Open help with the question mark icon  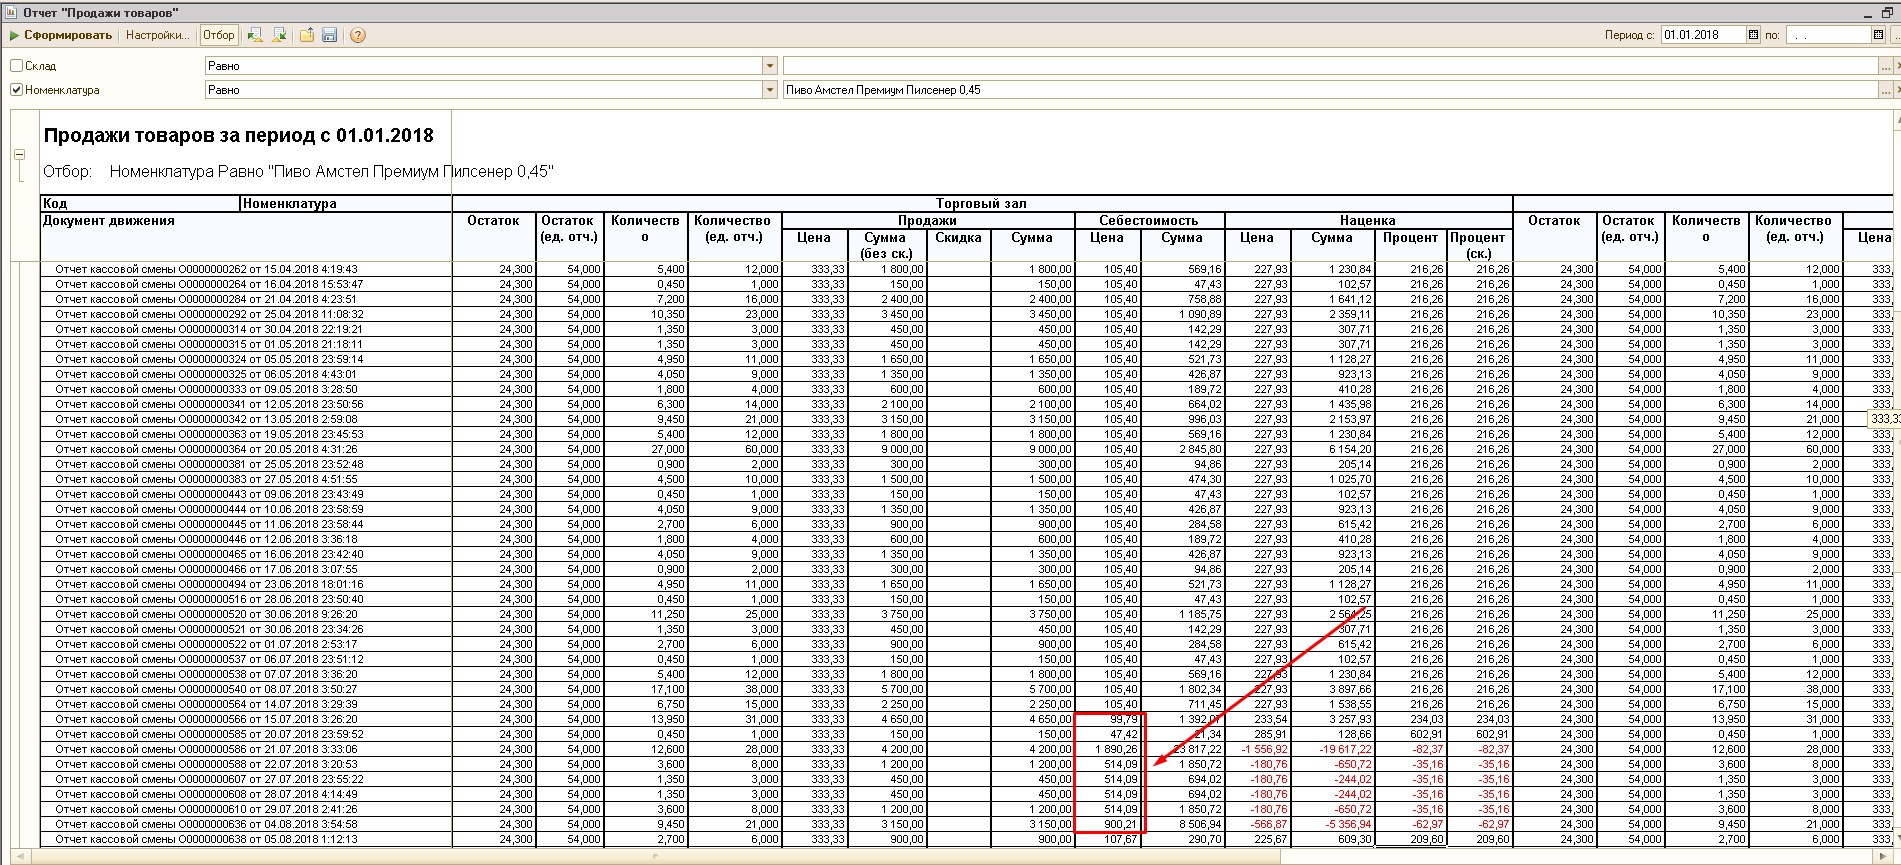click(x=358, y=35)
